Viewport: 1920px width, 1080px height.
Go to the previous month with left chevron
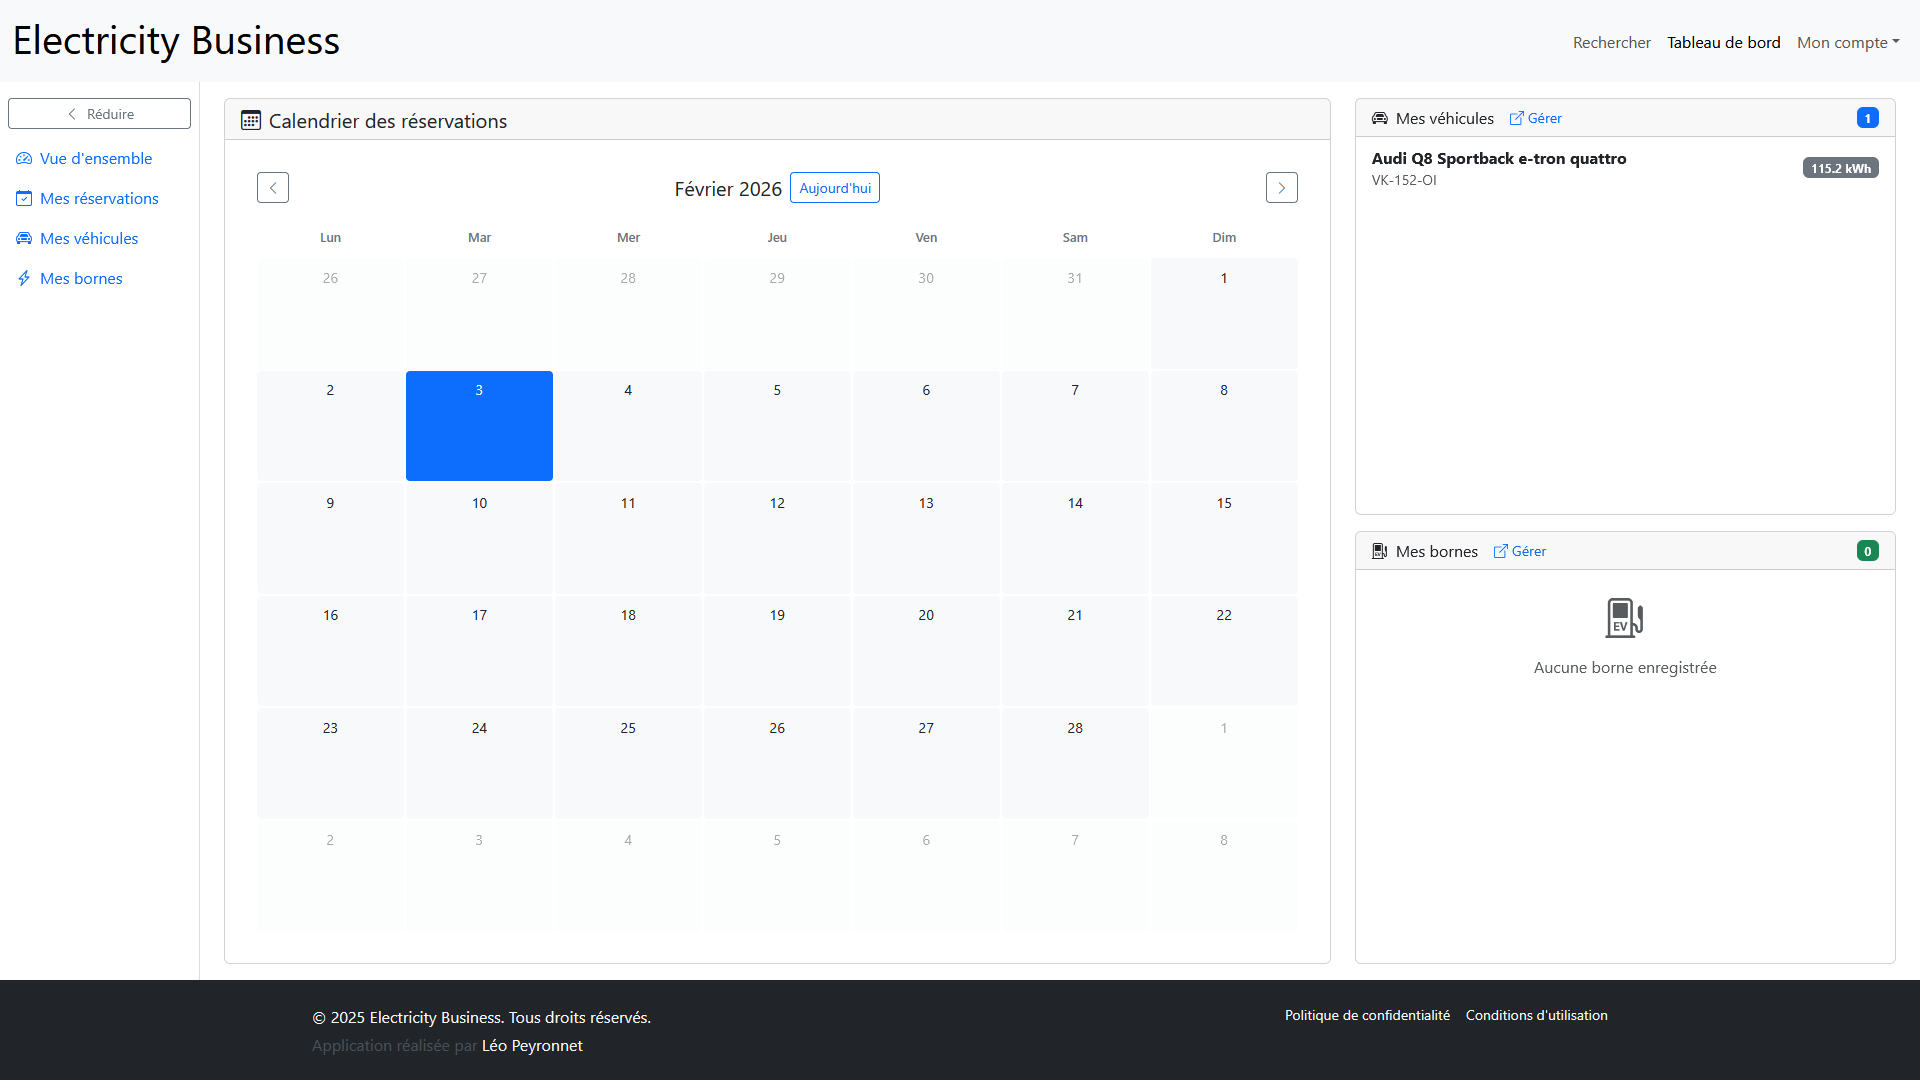coord(273,188)
